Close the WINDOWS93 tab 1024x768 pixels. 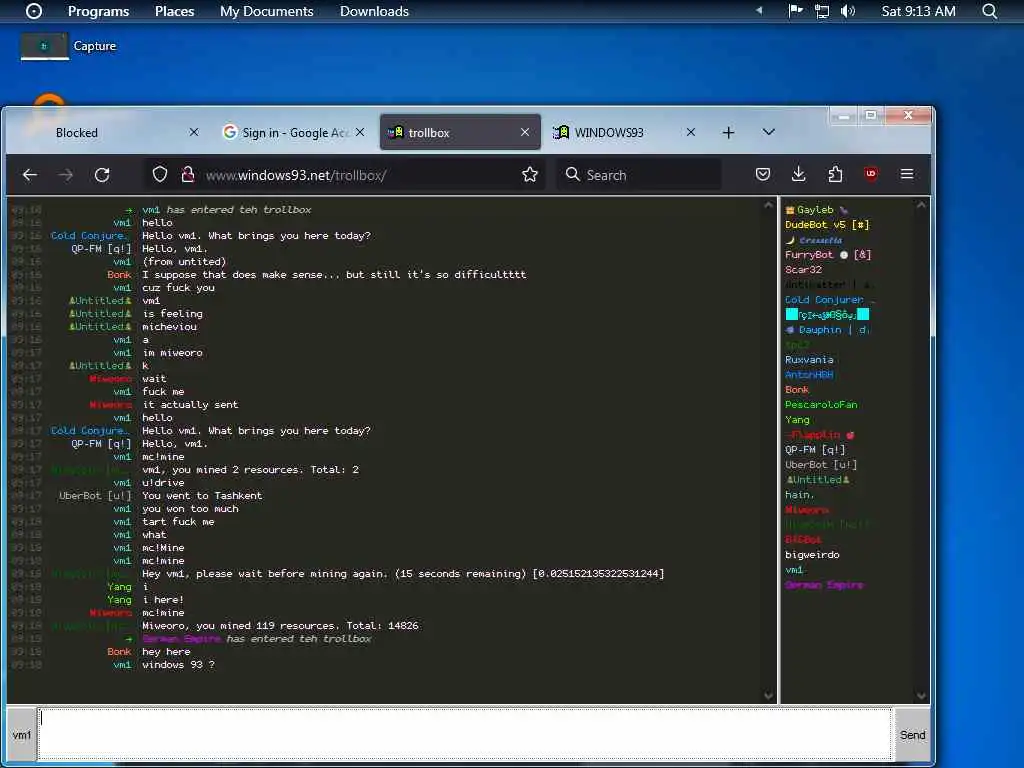pos(691,132)
